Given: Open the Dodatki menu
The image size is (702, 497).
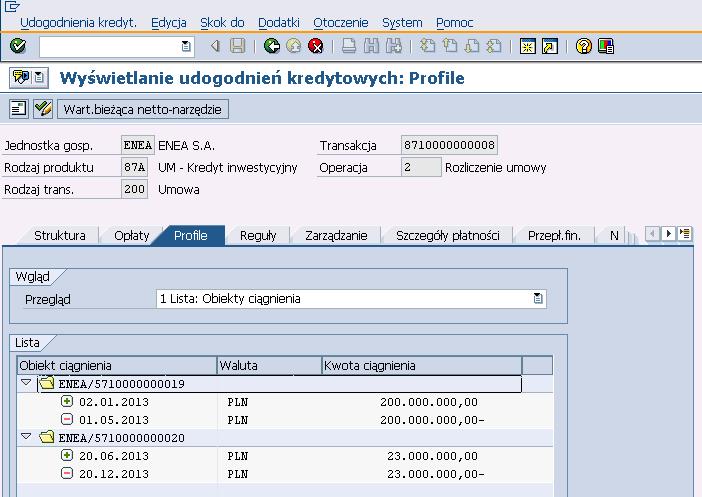Looking at the screenshot, I should (278, 22).
